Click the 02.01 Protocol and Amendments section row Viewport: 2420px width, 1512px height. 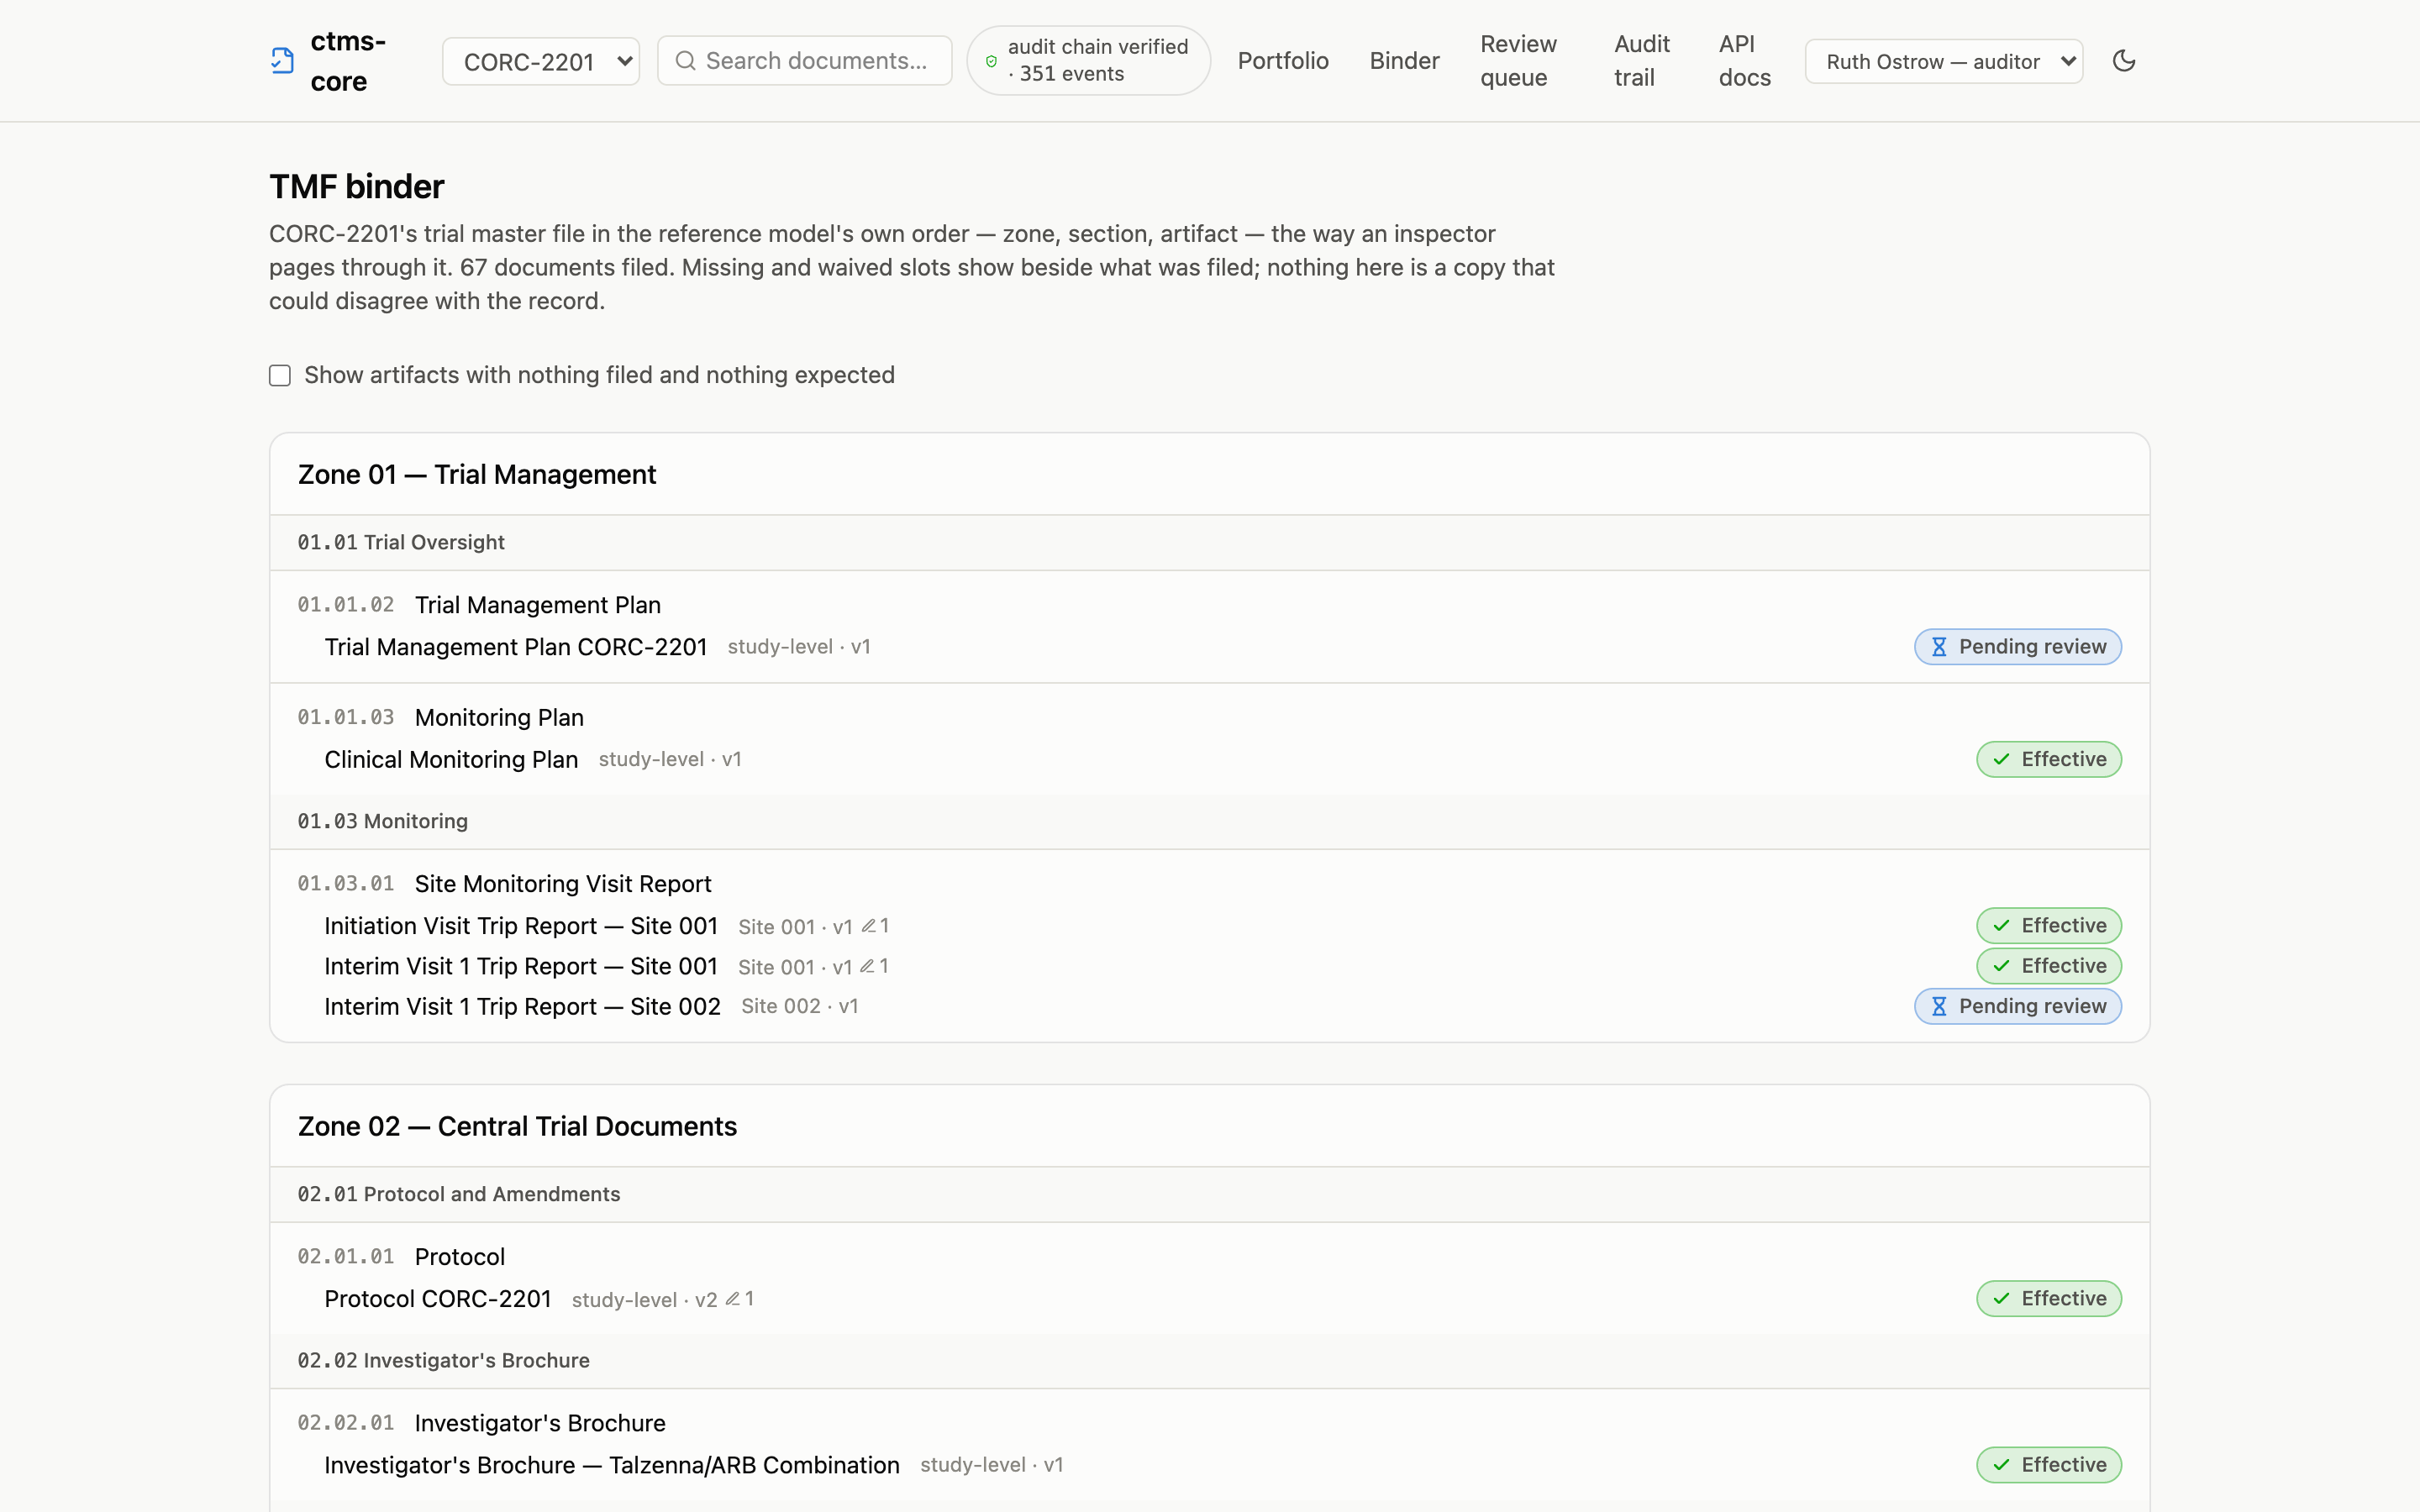click(1210, 1195)
